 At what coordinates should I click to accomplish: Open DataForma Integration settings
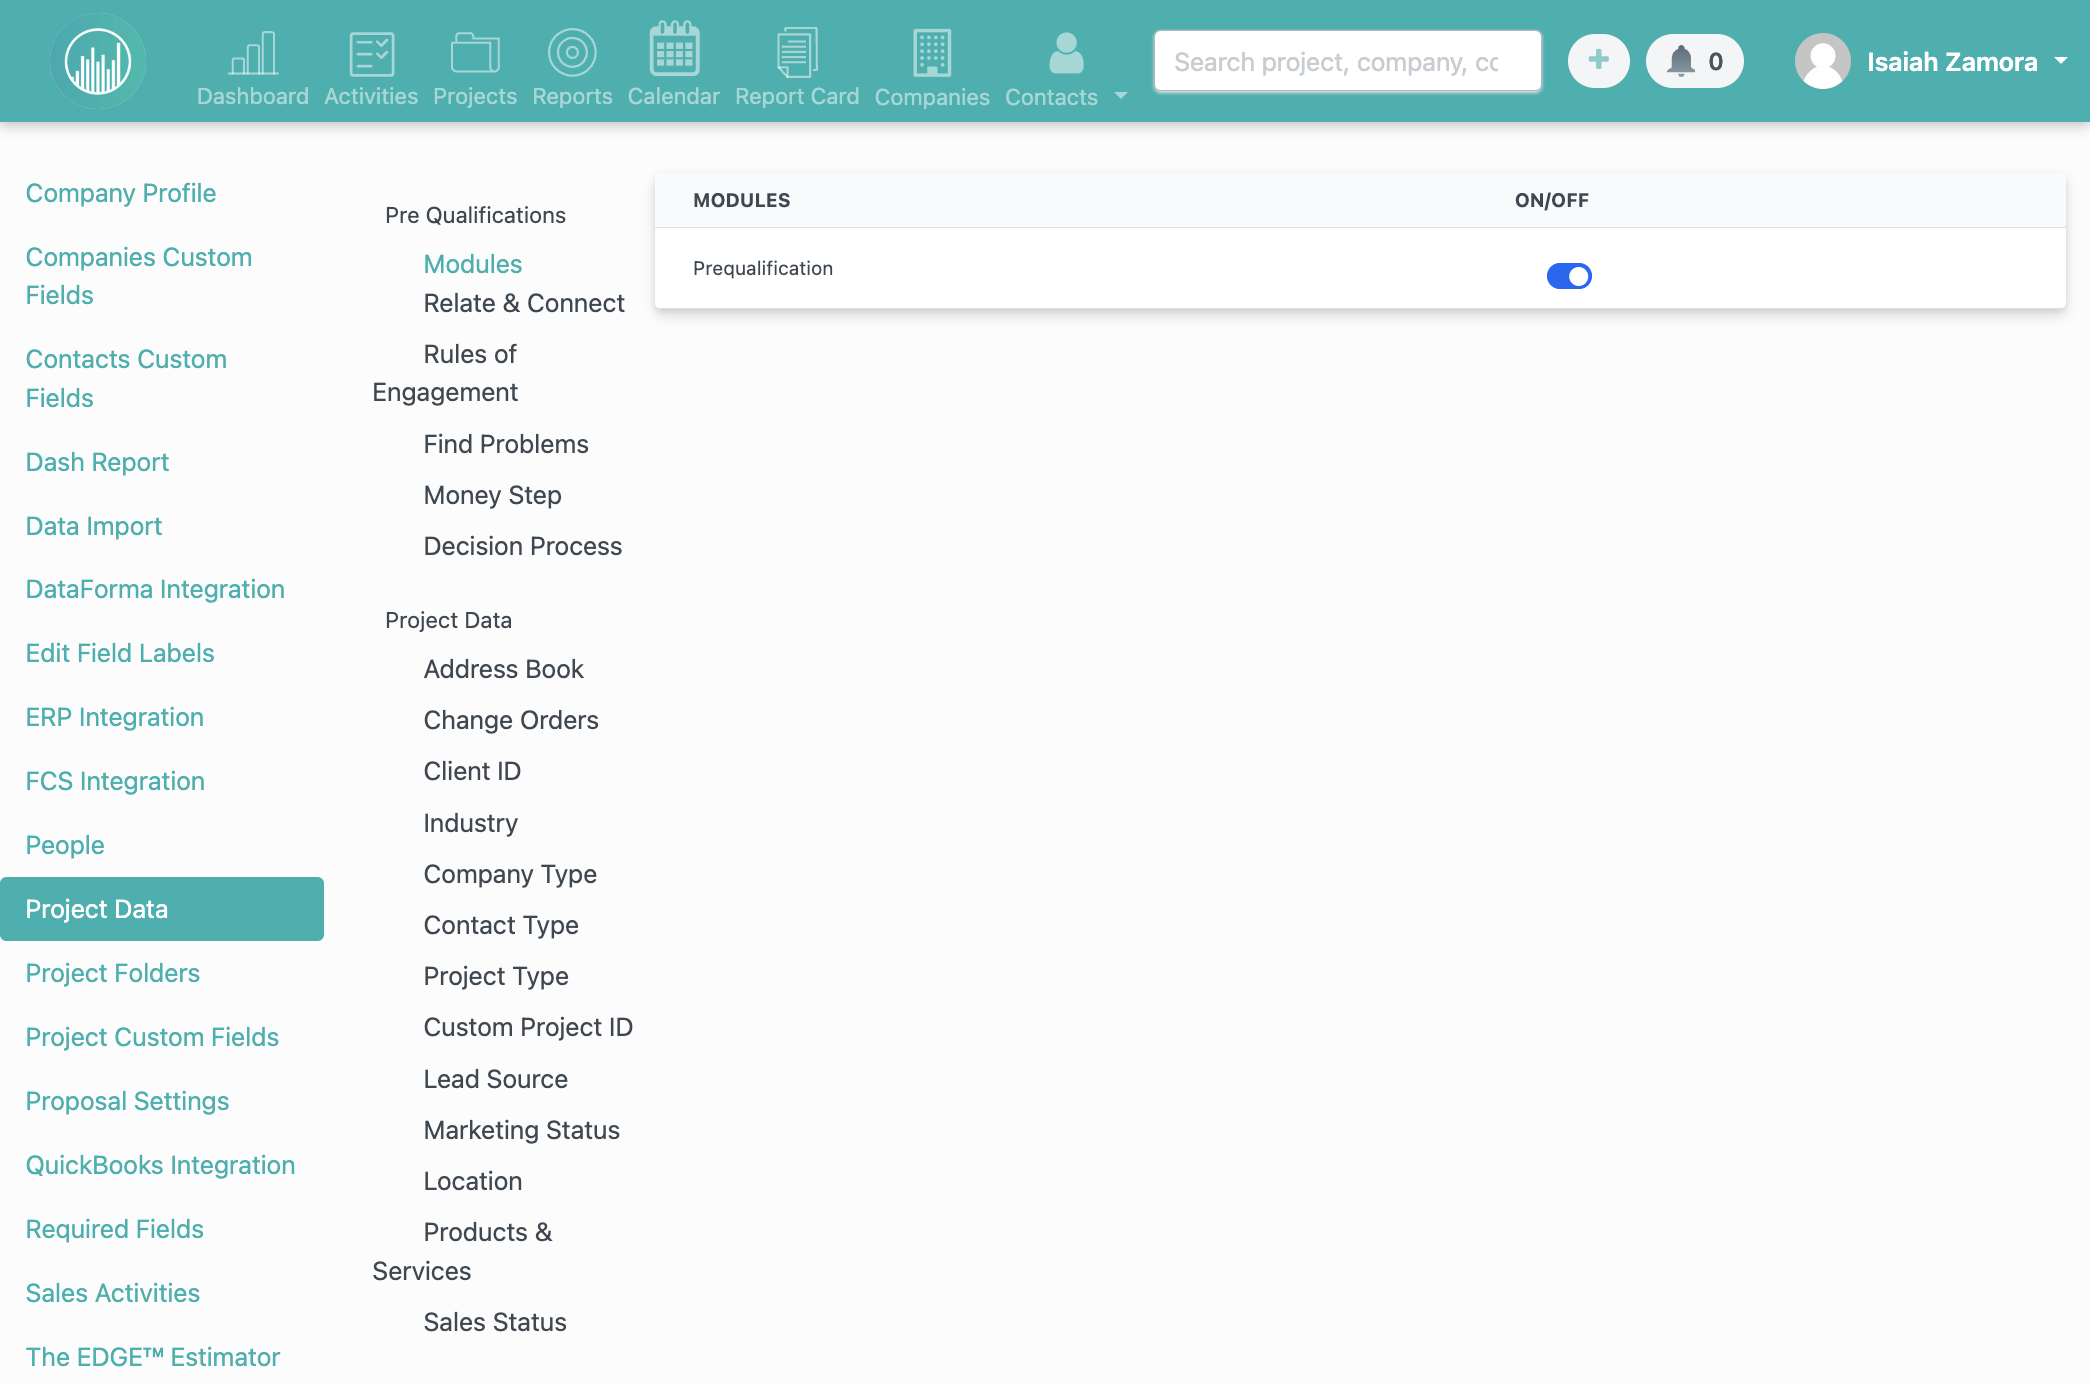[155, 589]
